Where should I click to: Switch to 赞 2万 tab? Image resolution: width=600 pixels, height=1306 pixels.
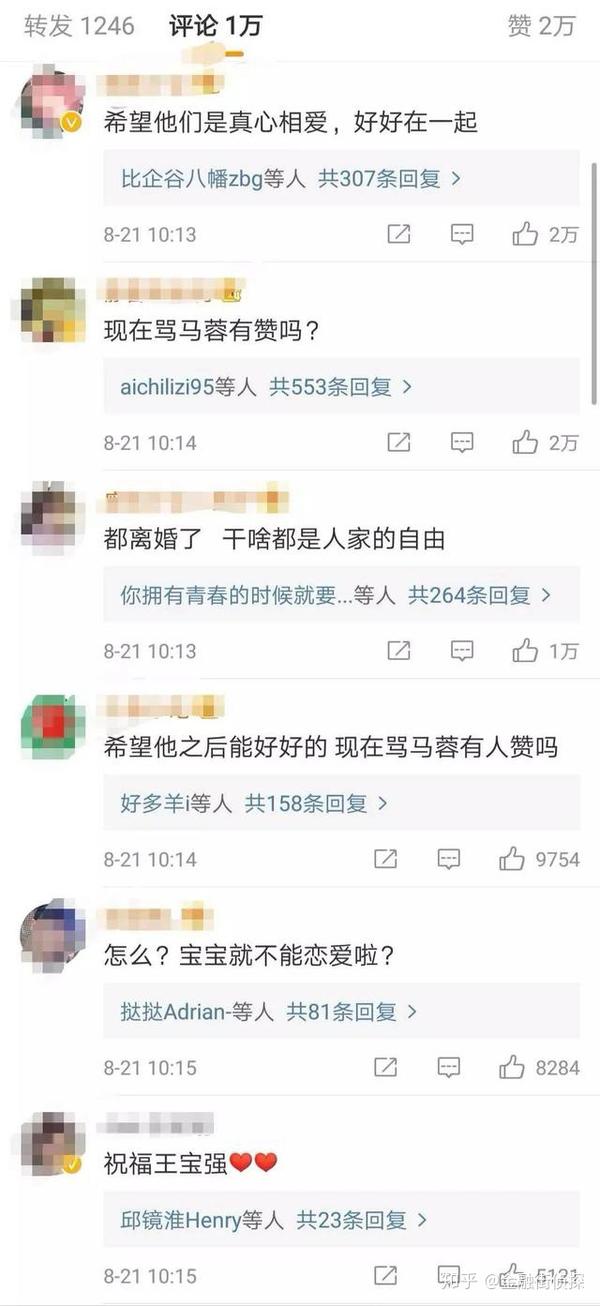pos(541,26)
